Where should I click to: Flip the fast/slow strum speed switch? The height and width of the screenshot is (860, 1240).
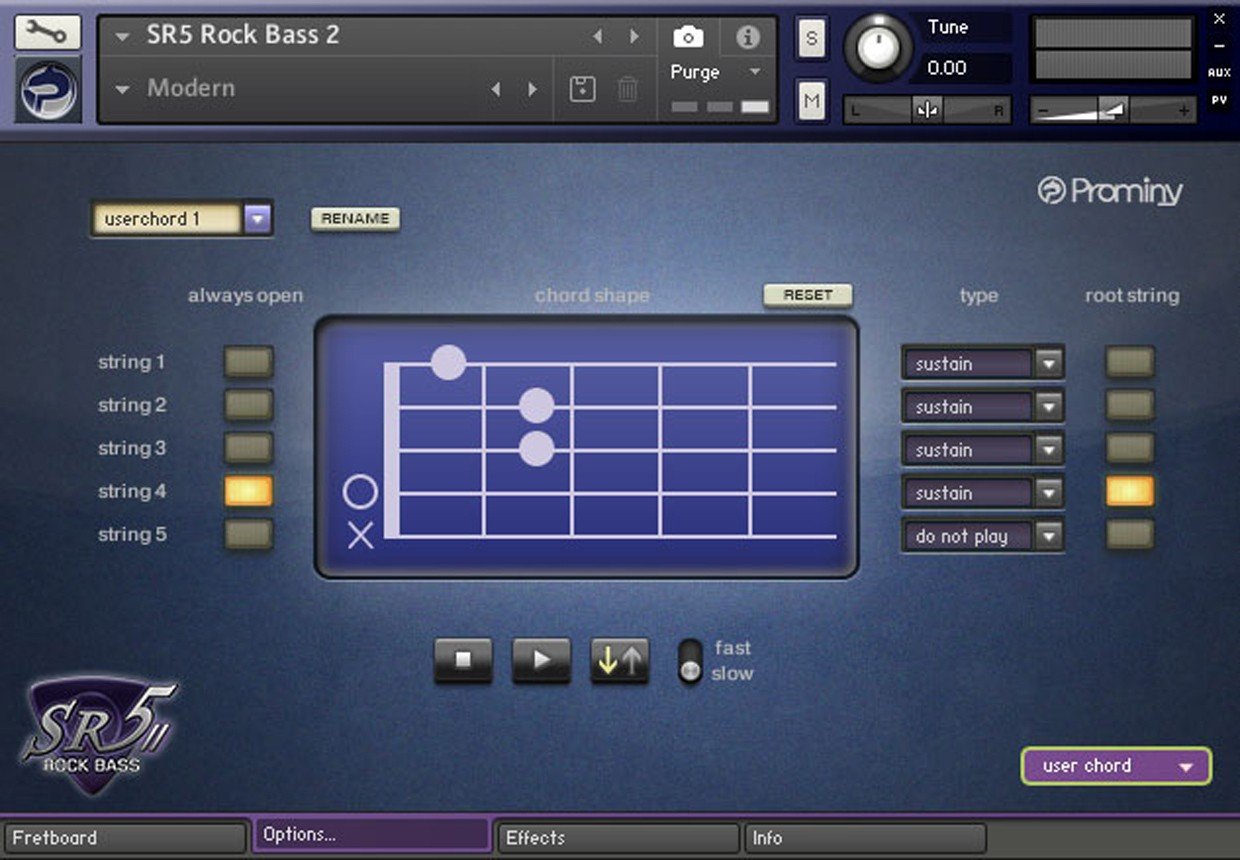tap(690, 661)
